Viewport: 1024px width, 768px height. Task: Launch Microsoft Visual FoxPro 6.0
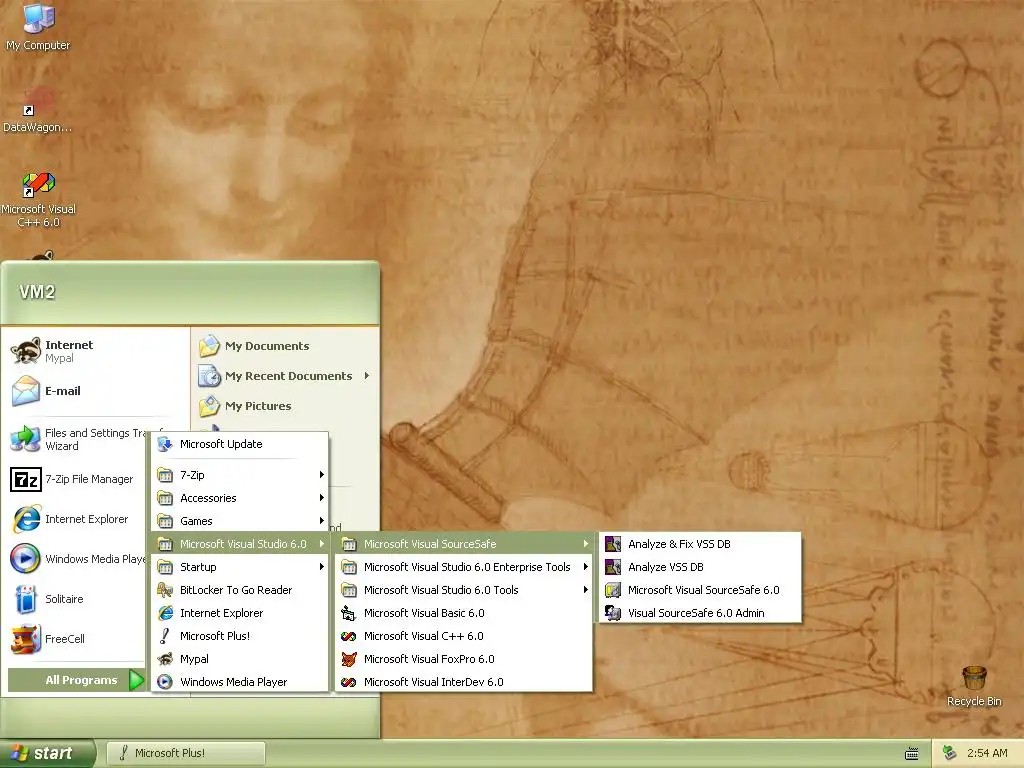(464, 659)
